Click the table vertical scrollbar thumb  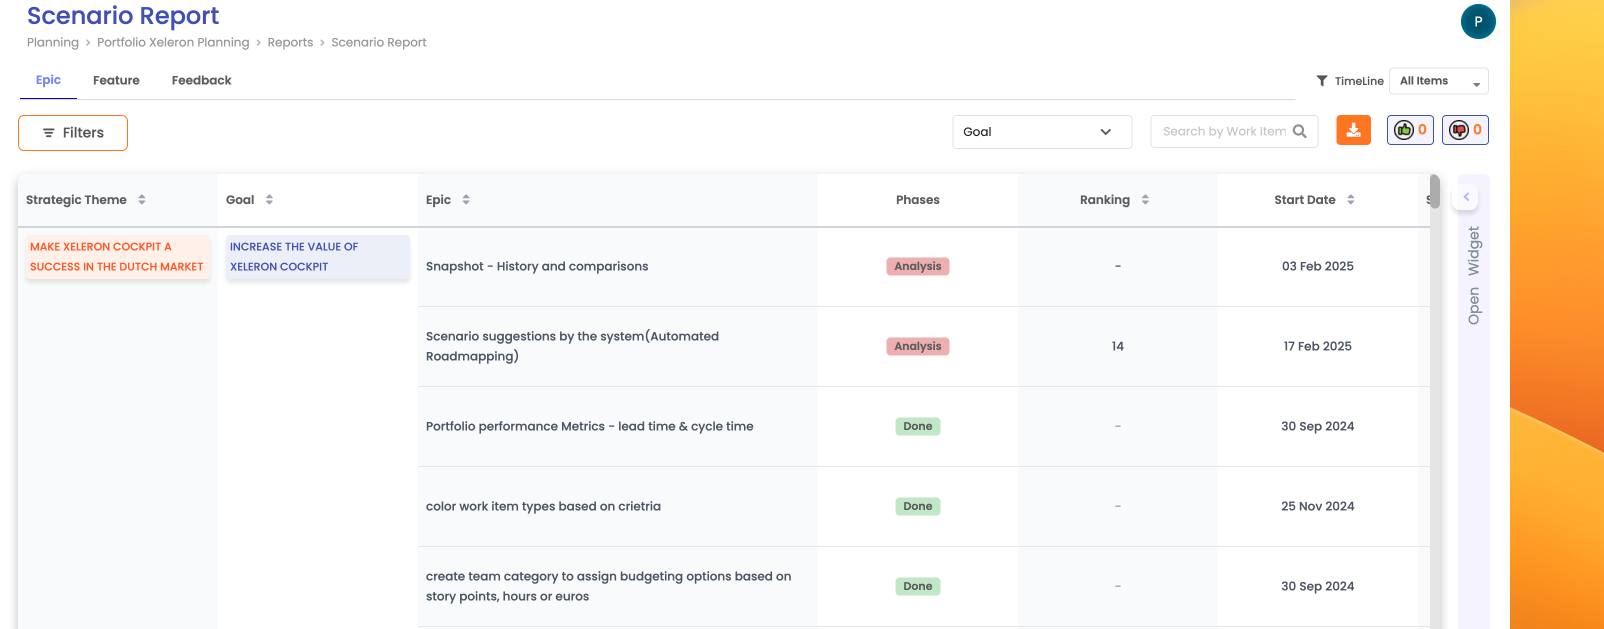click(1435, 190)
